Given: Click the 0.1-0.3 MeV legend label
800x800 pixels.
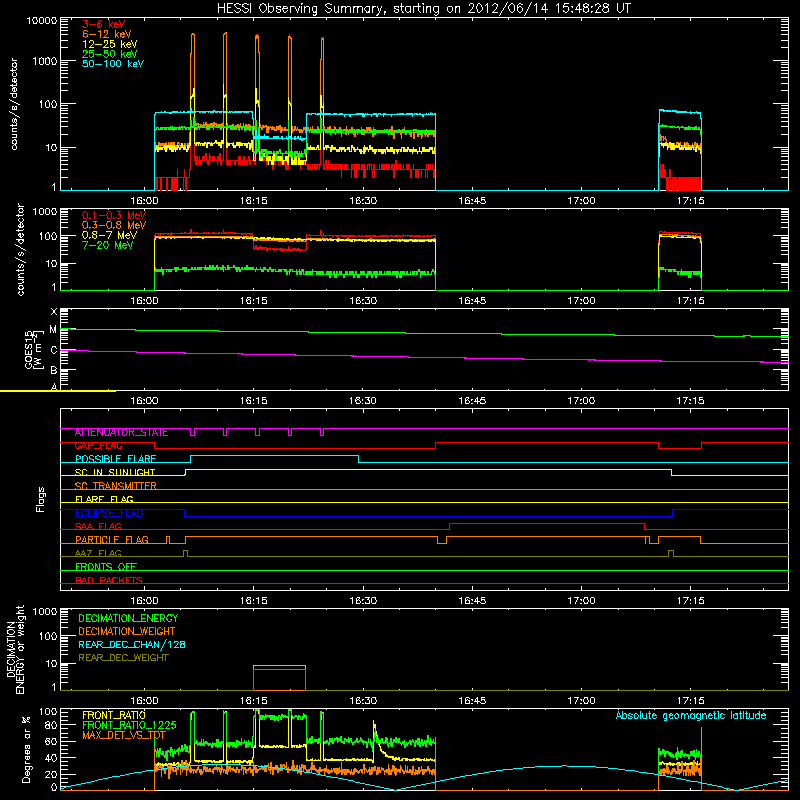Looking at the screenshot, I should pyautogui.click(x=114, y=215).
